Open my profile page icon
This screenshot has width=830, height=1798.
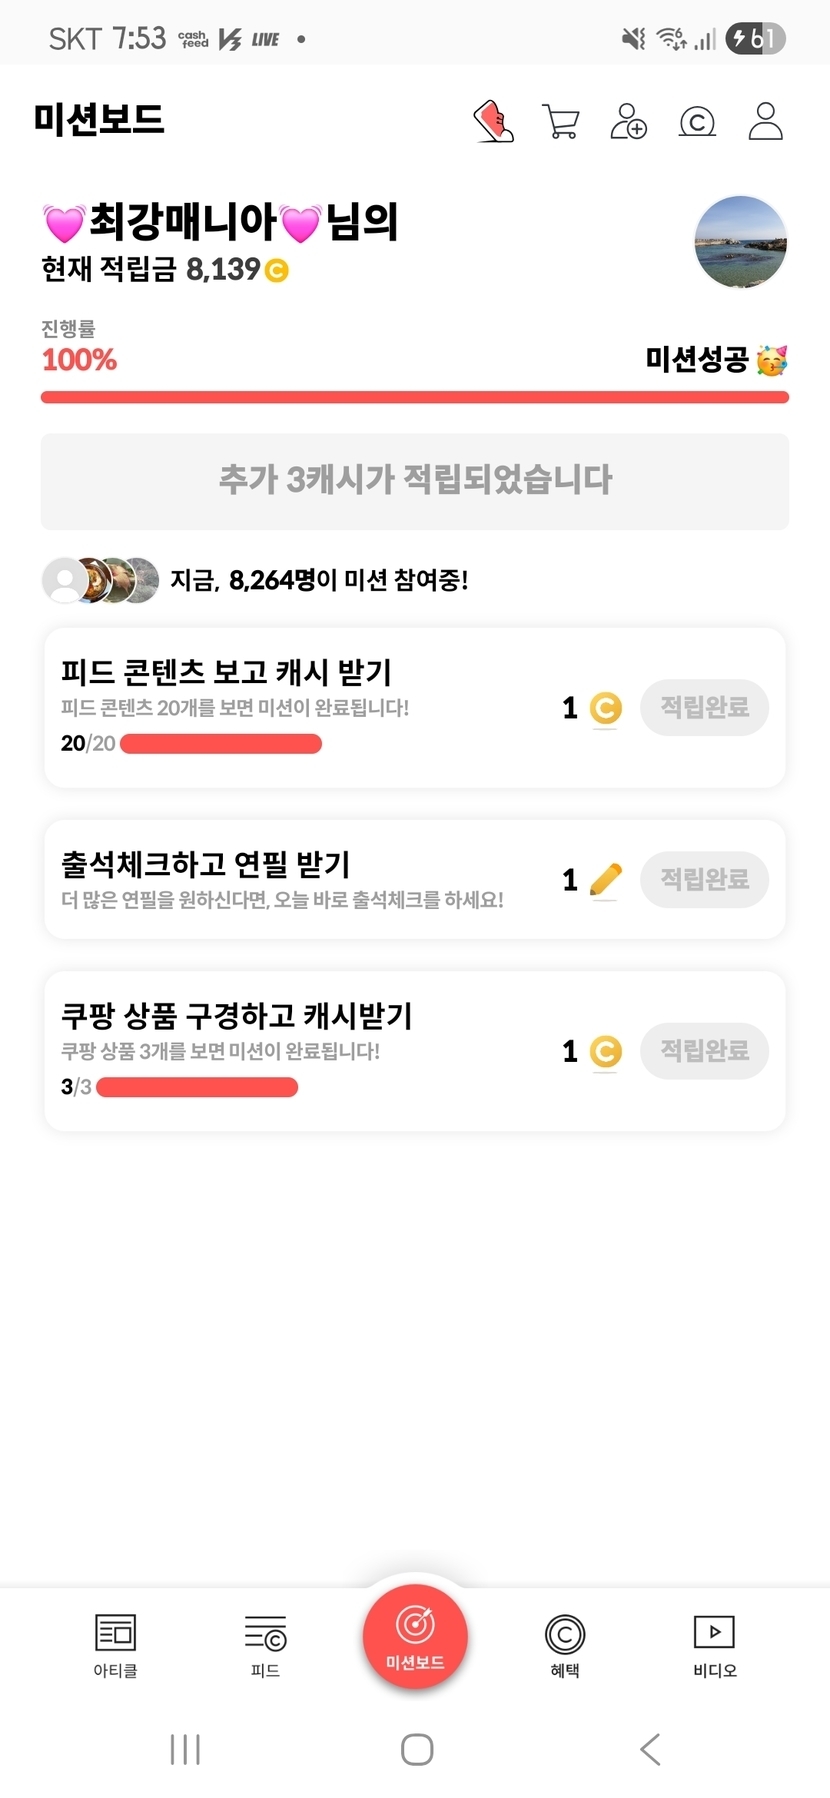pos(765,122)
